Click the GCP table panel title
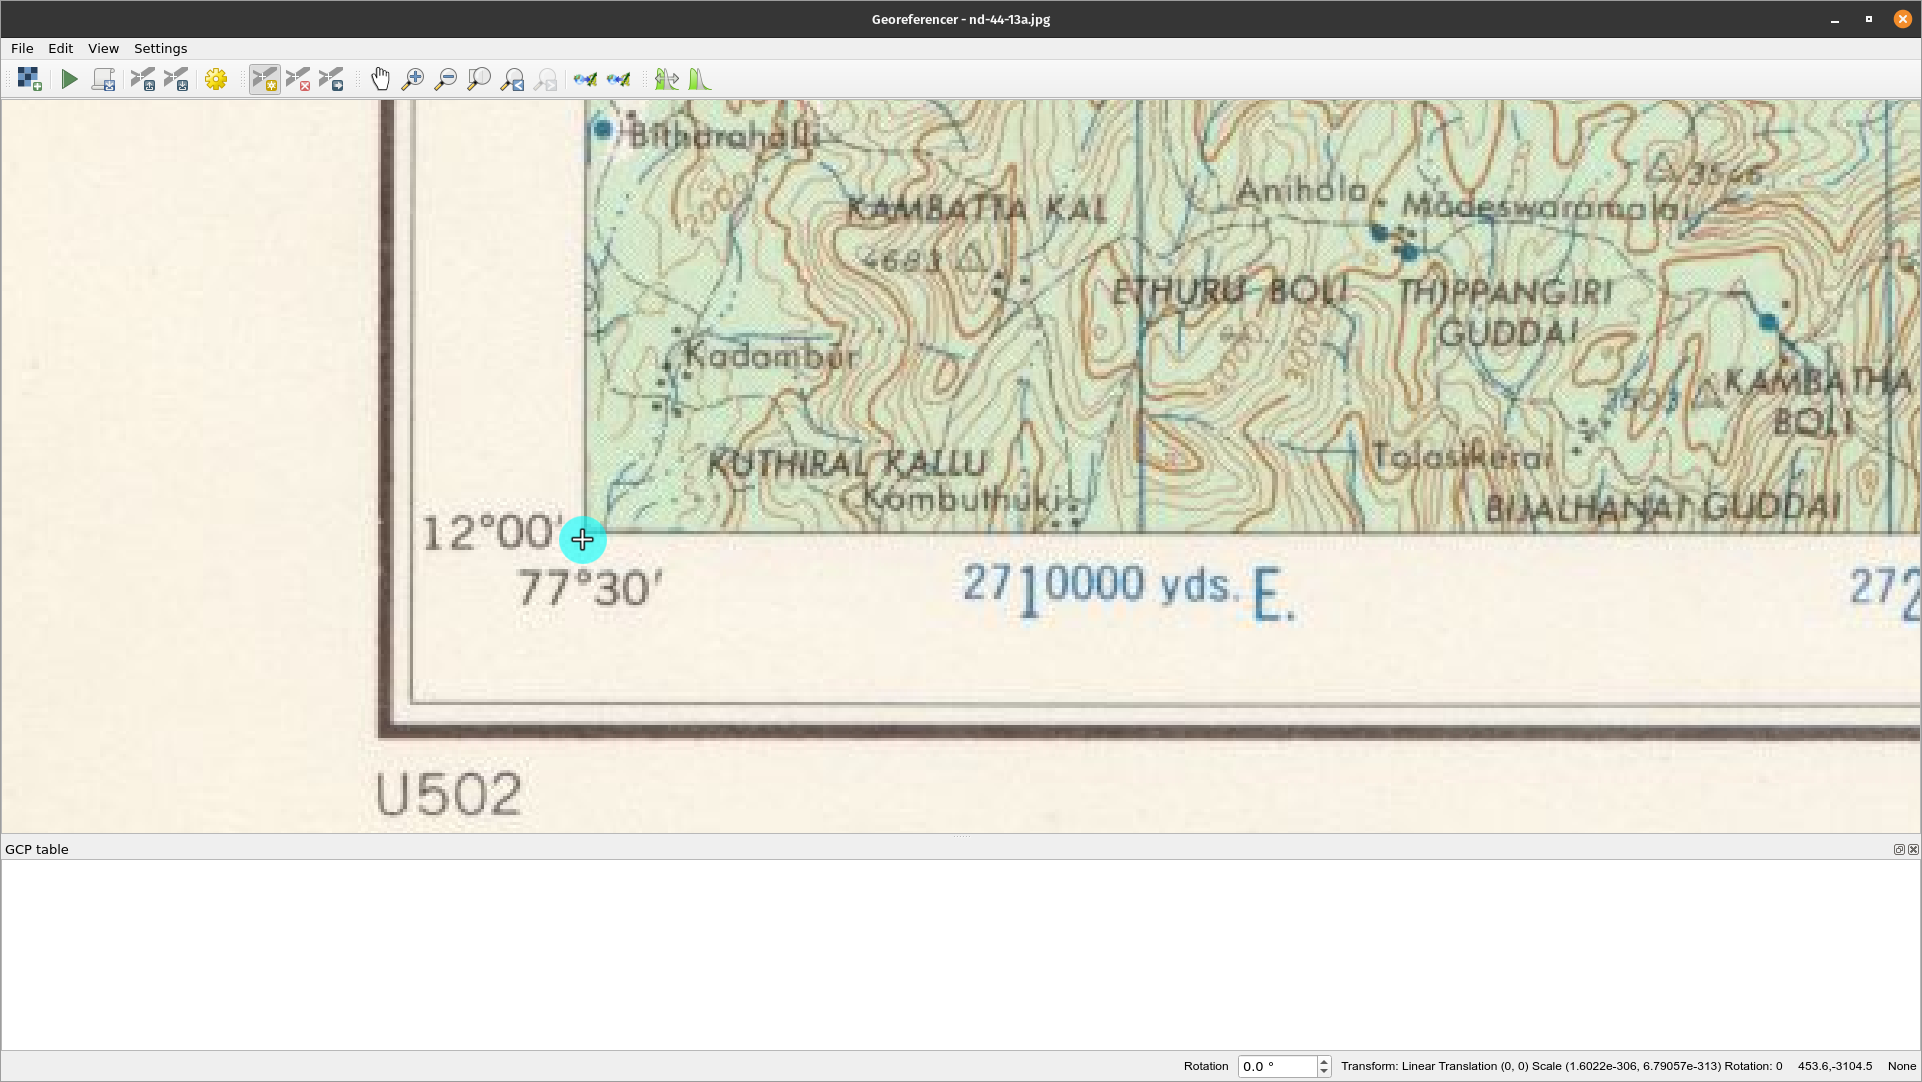Image resolution: width=1922 pixels, height=1082 pixels. point(37,849)
